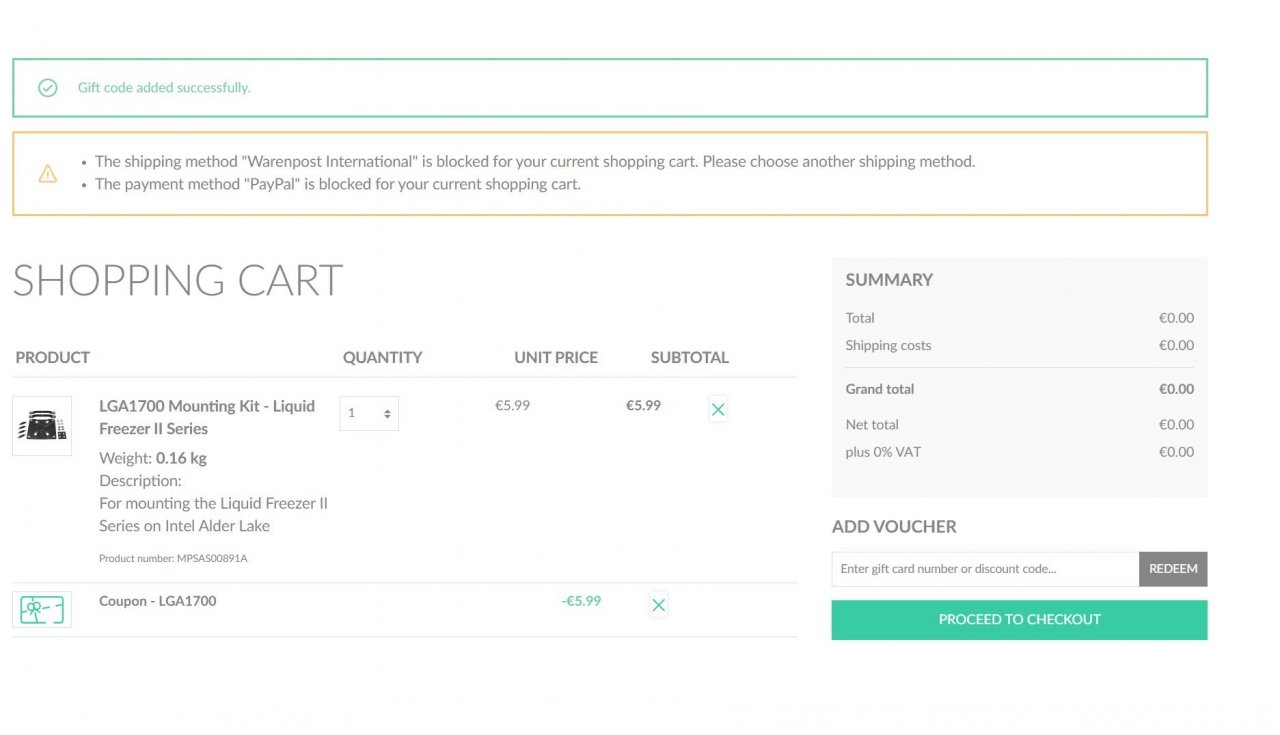Image resolution: width=1280 pixels, height=735 pixels.
Task: Click the ADD VOUCHER heading
Action: pyautogui.click(x=894, y=527)
